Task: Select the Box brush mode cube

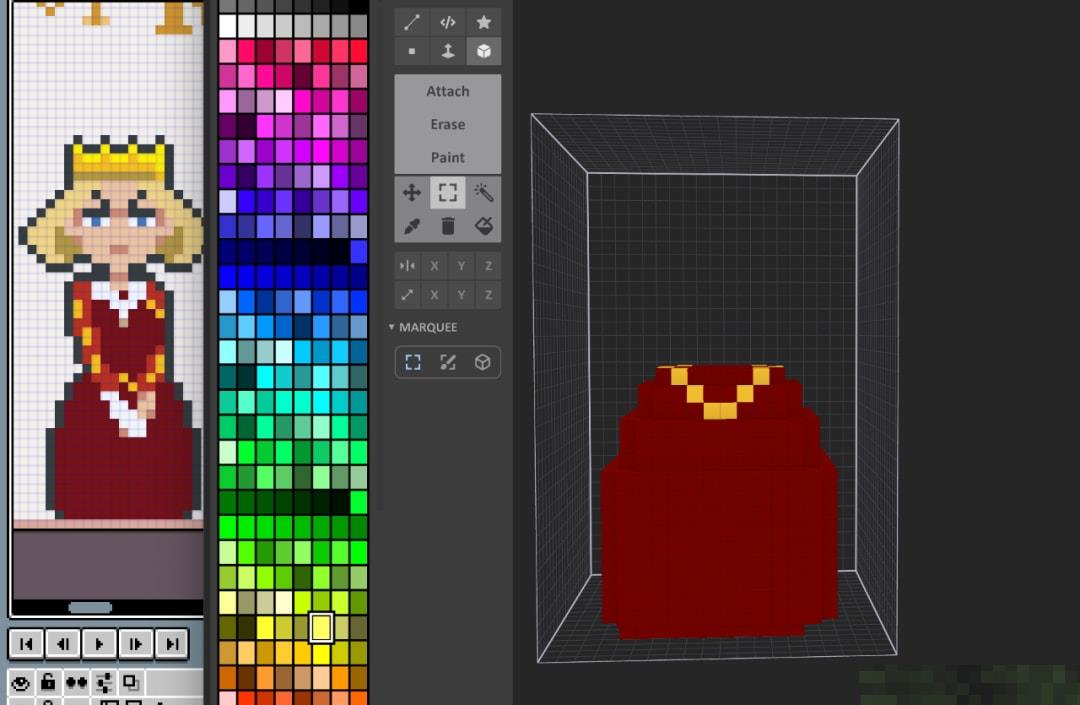Action: pyautogui.click(x=484, y=52)
